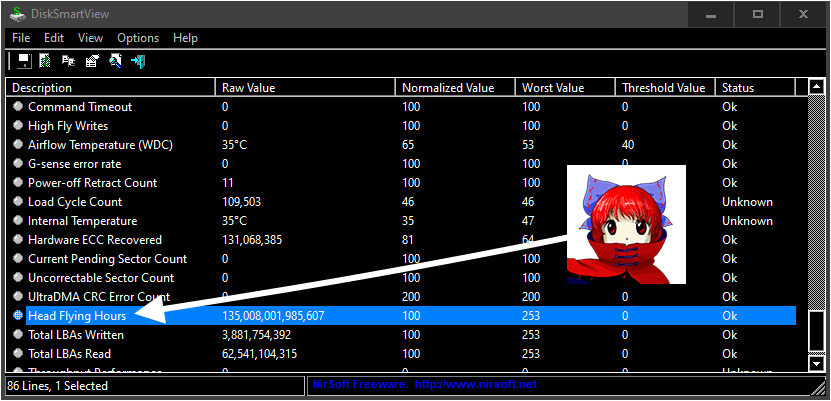Open the NirSoft website link in status bar
This screenshot has height=401, width=831.
[x=476, y=385]
